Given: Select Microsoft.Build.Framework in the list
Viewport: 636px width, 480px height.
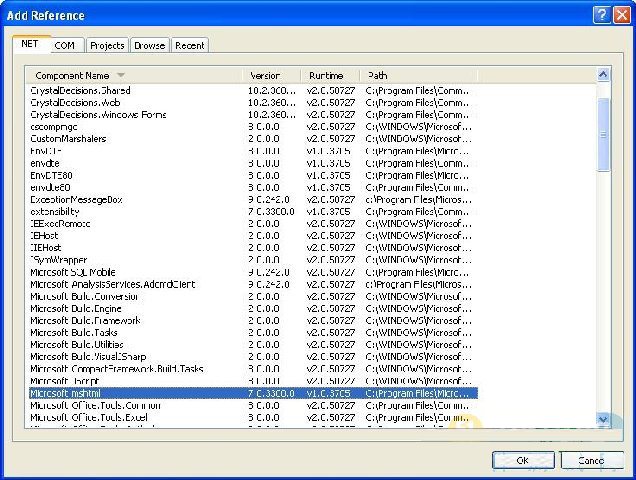Looking at the screenshot, I should 85,321.
